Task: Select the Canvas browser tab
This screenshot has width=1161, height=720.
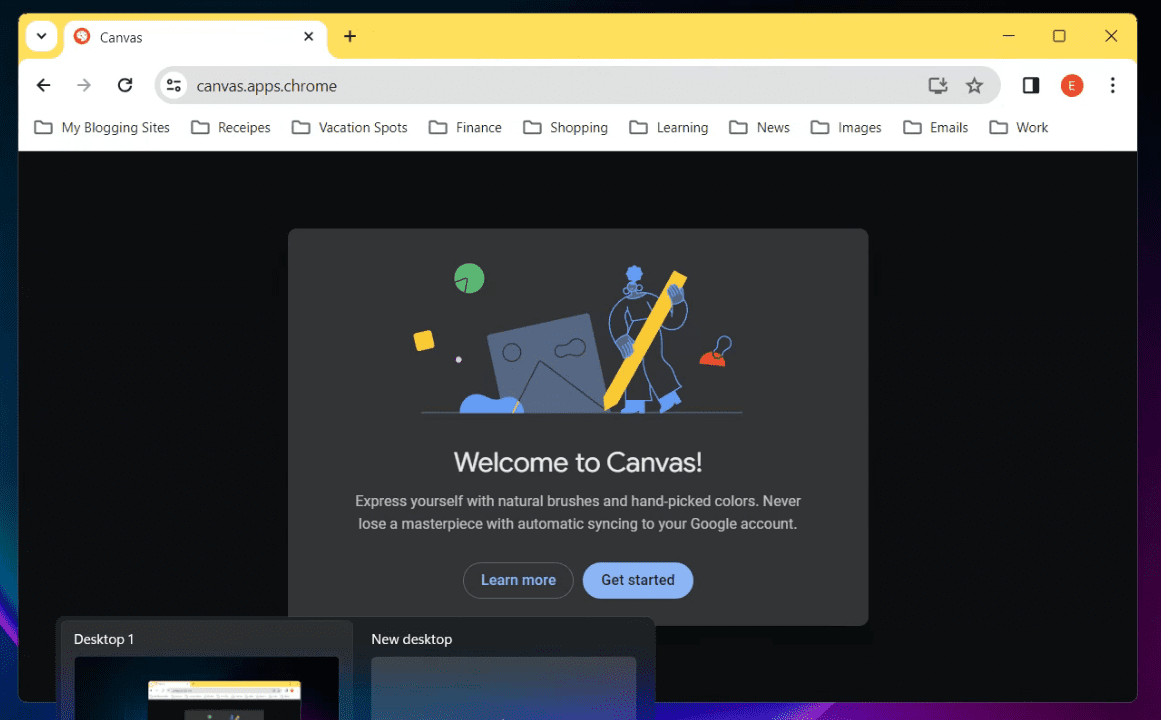Action: pyautogui.click(x=195, y=37)
